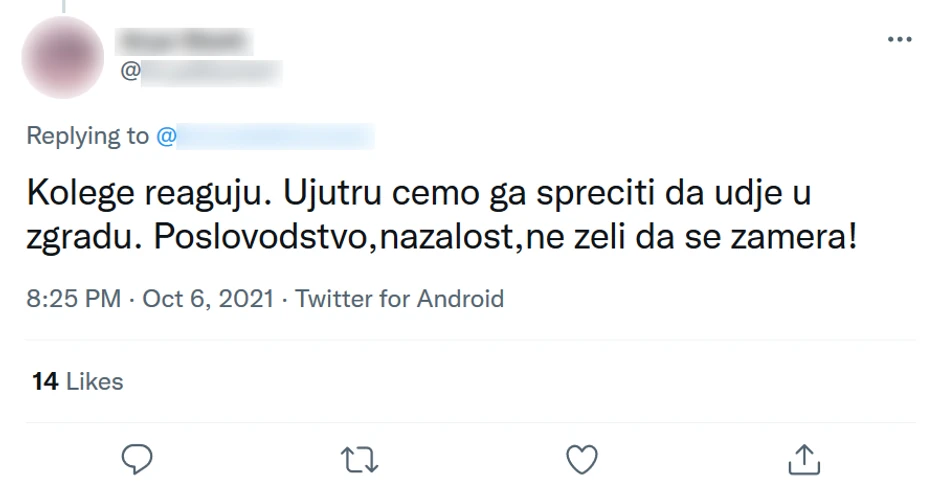Retweet this tweet using the arrows icon
This screenshot has width=940, height=496.
click(359, 459)
